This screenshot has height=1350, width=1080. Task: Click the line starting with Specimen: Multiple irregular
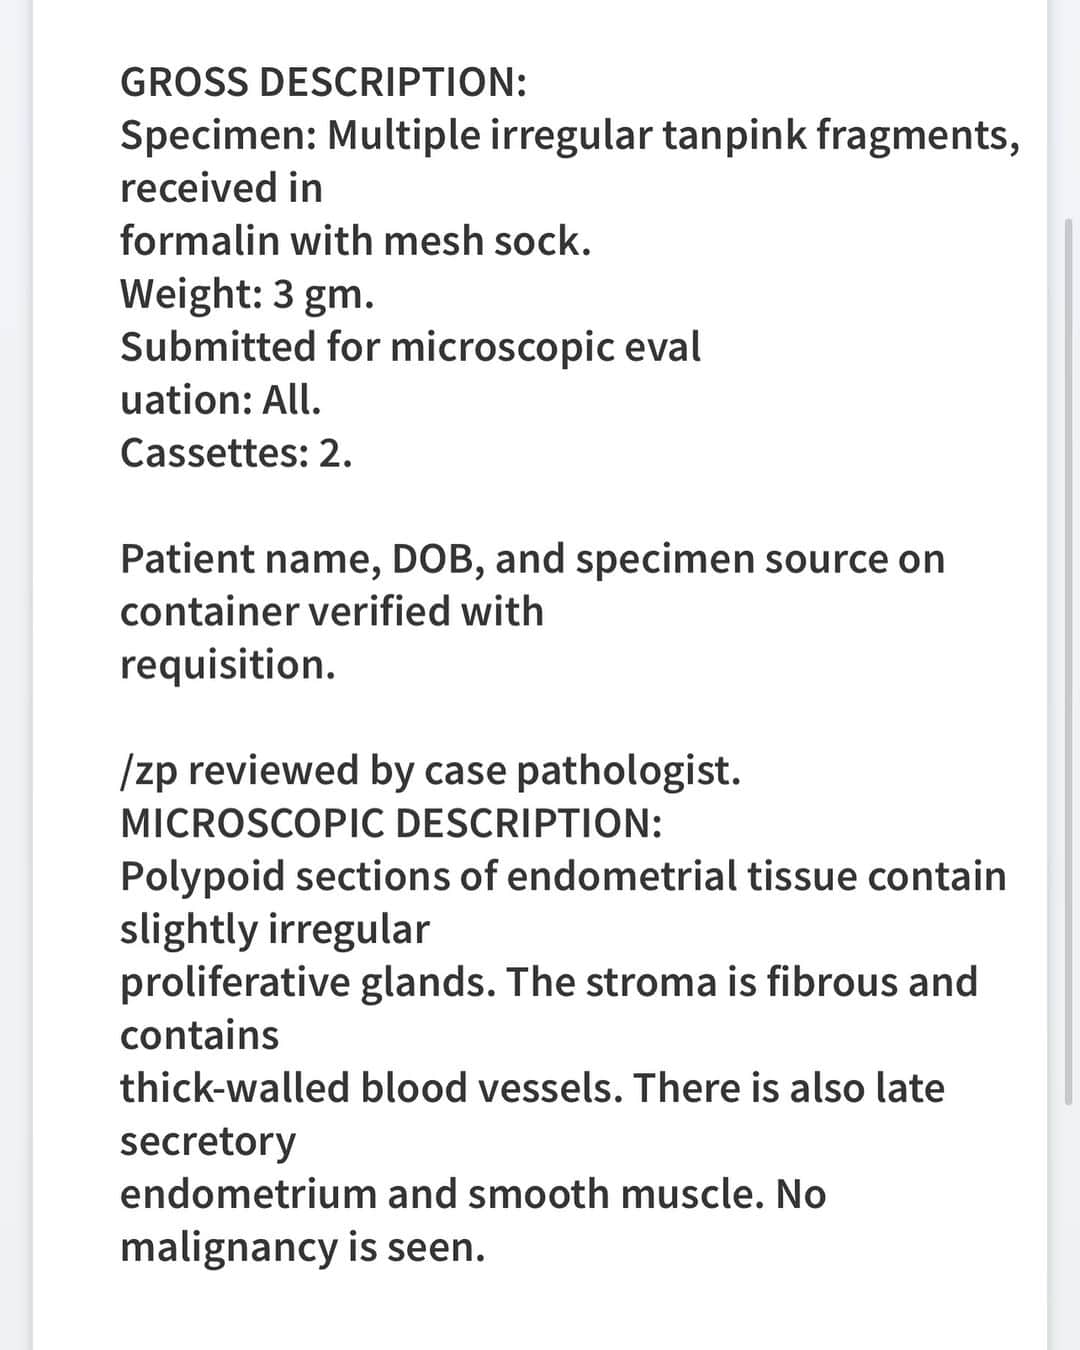(x=570, y=136)
